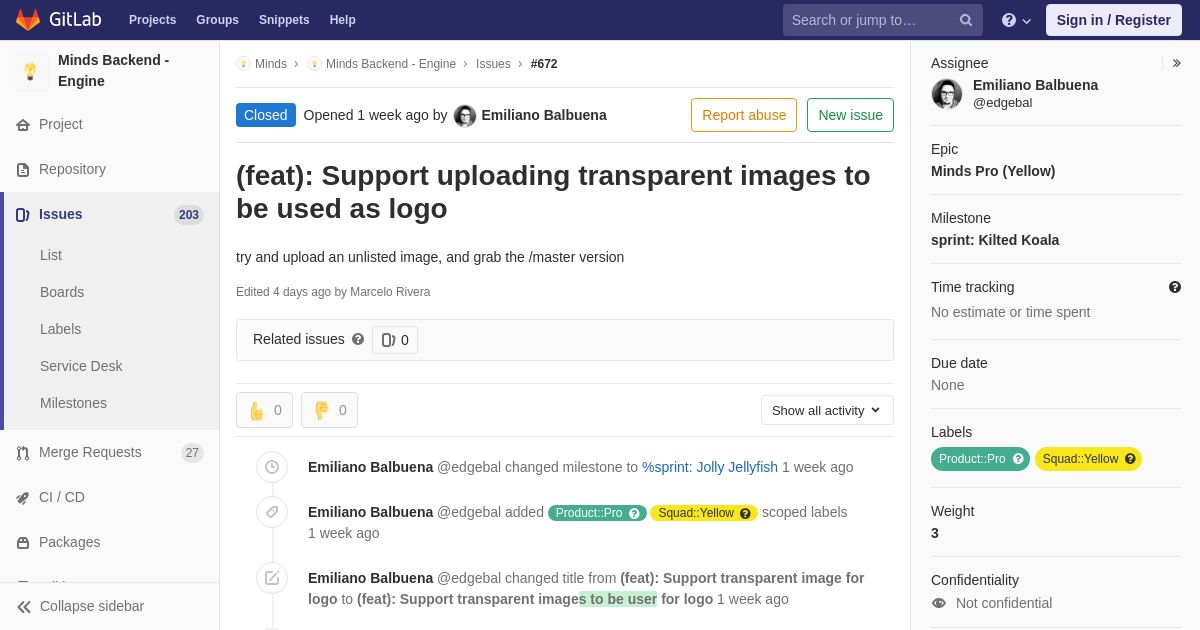Open the Service Desk submenu item
1200x630 pixels.
(x=81, y=366)
